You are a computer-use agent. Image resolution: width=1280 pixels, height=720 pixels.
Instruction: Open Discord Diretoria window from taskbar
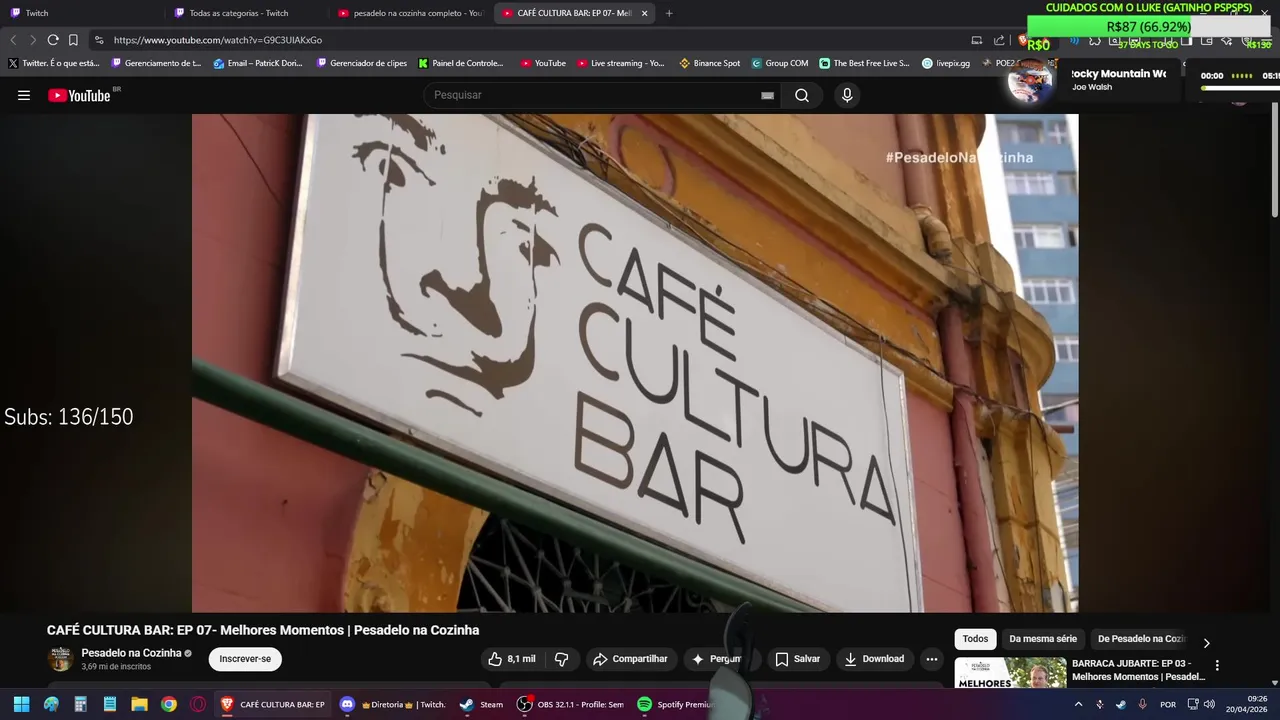(393, 704)
